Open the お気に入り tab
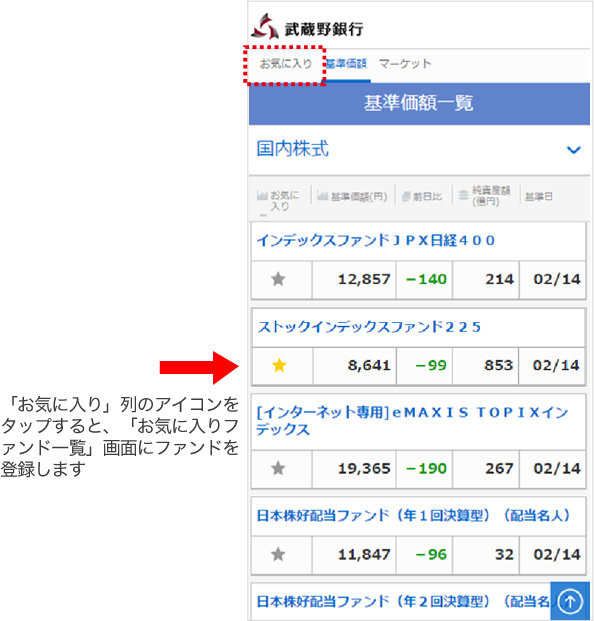Screen dimensions: 594x621 [286, 63]
